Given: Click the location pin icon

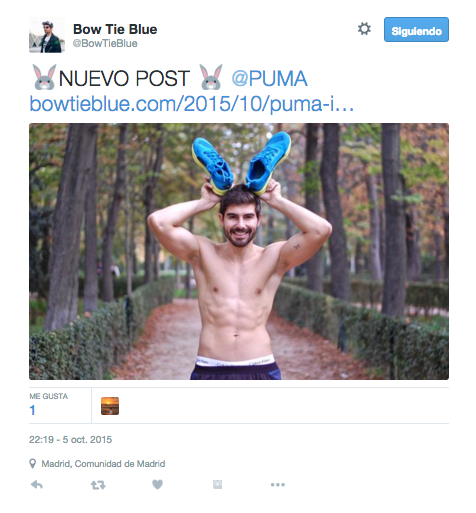Looking at the screenshot, I should (x=33, y=464).
